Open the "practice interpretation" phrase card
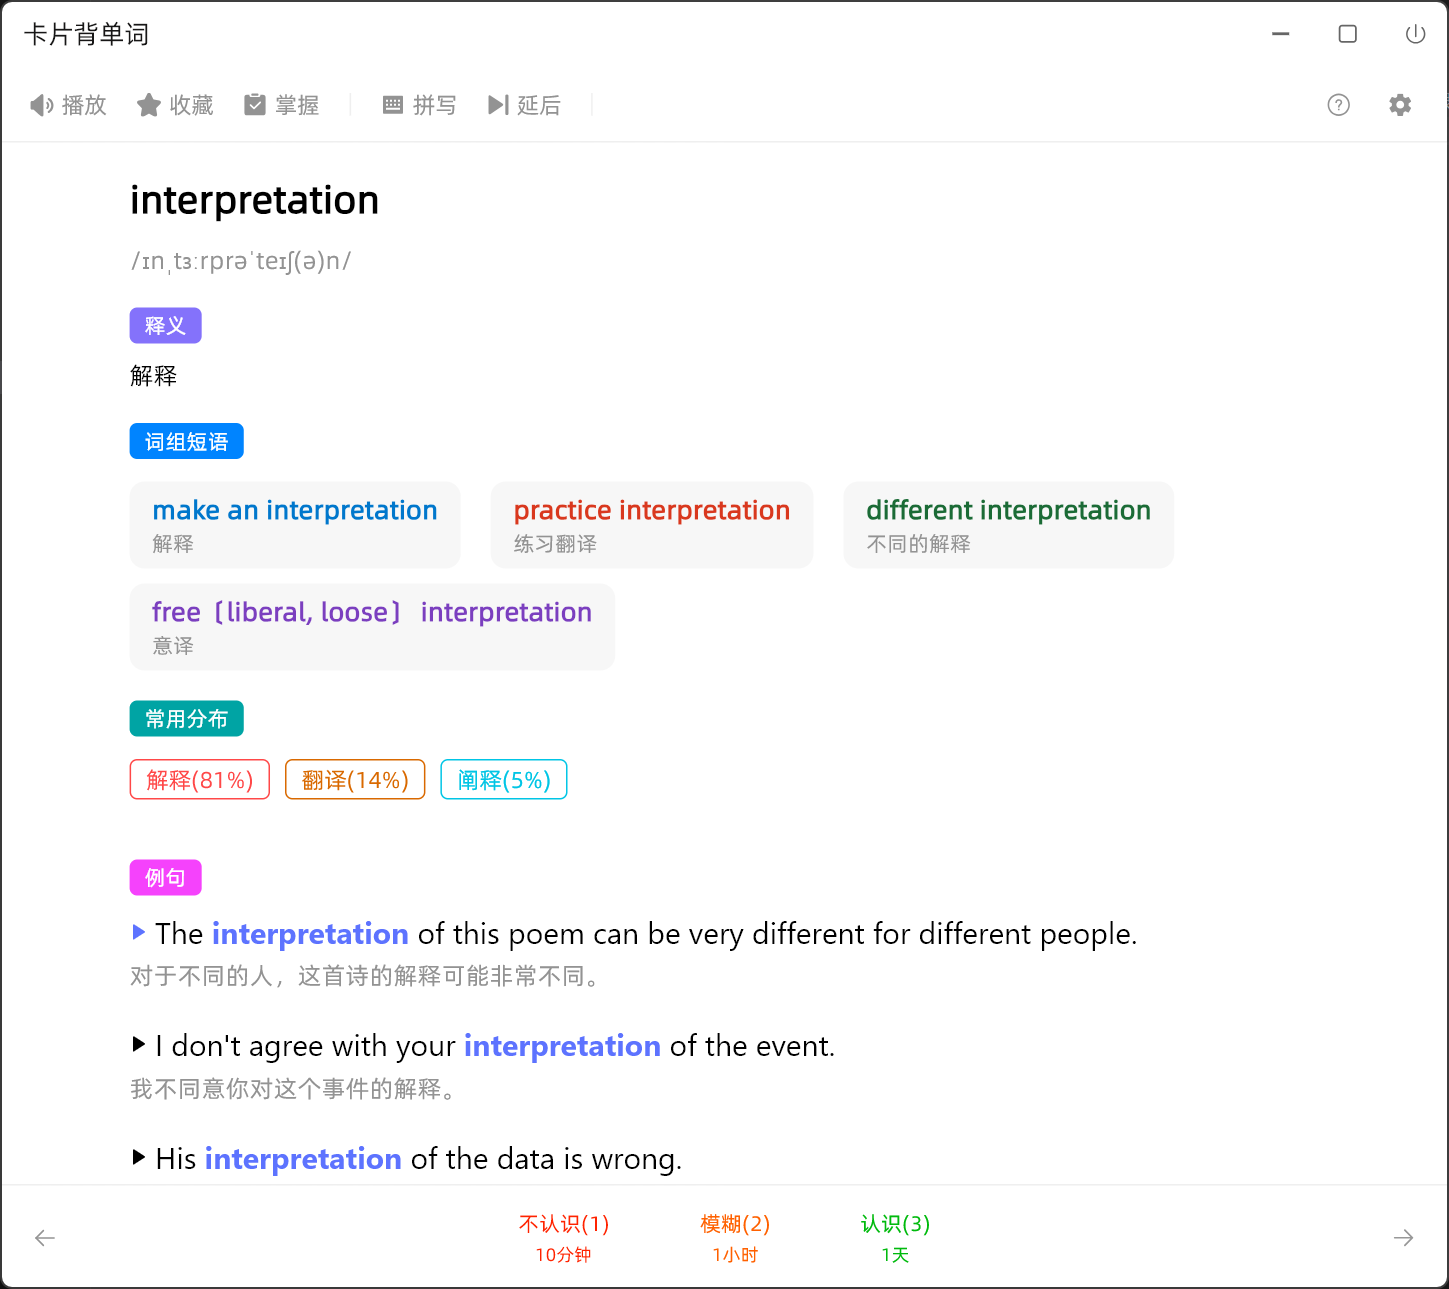The image size is (1449, 1289). pos(651,525)
